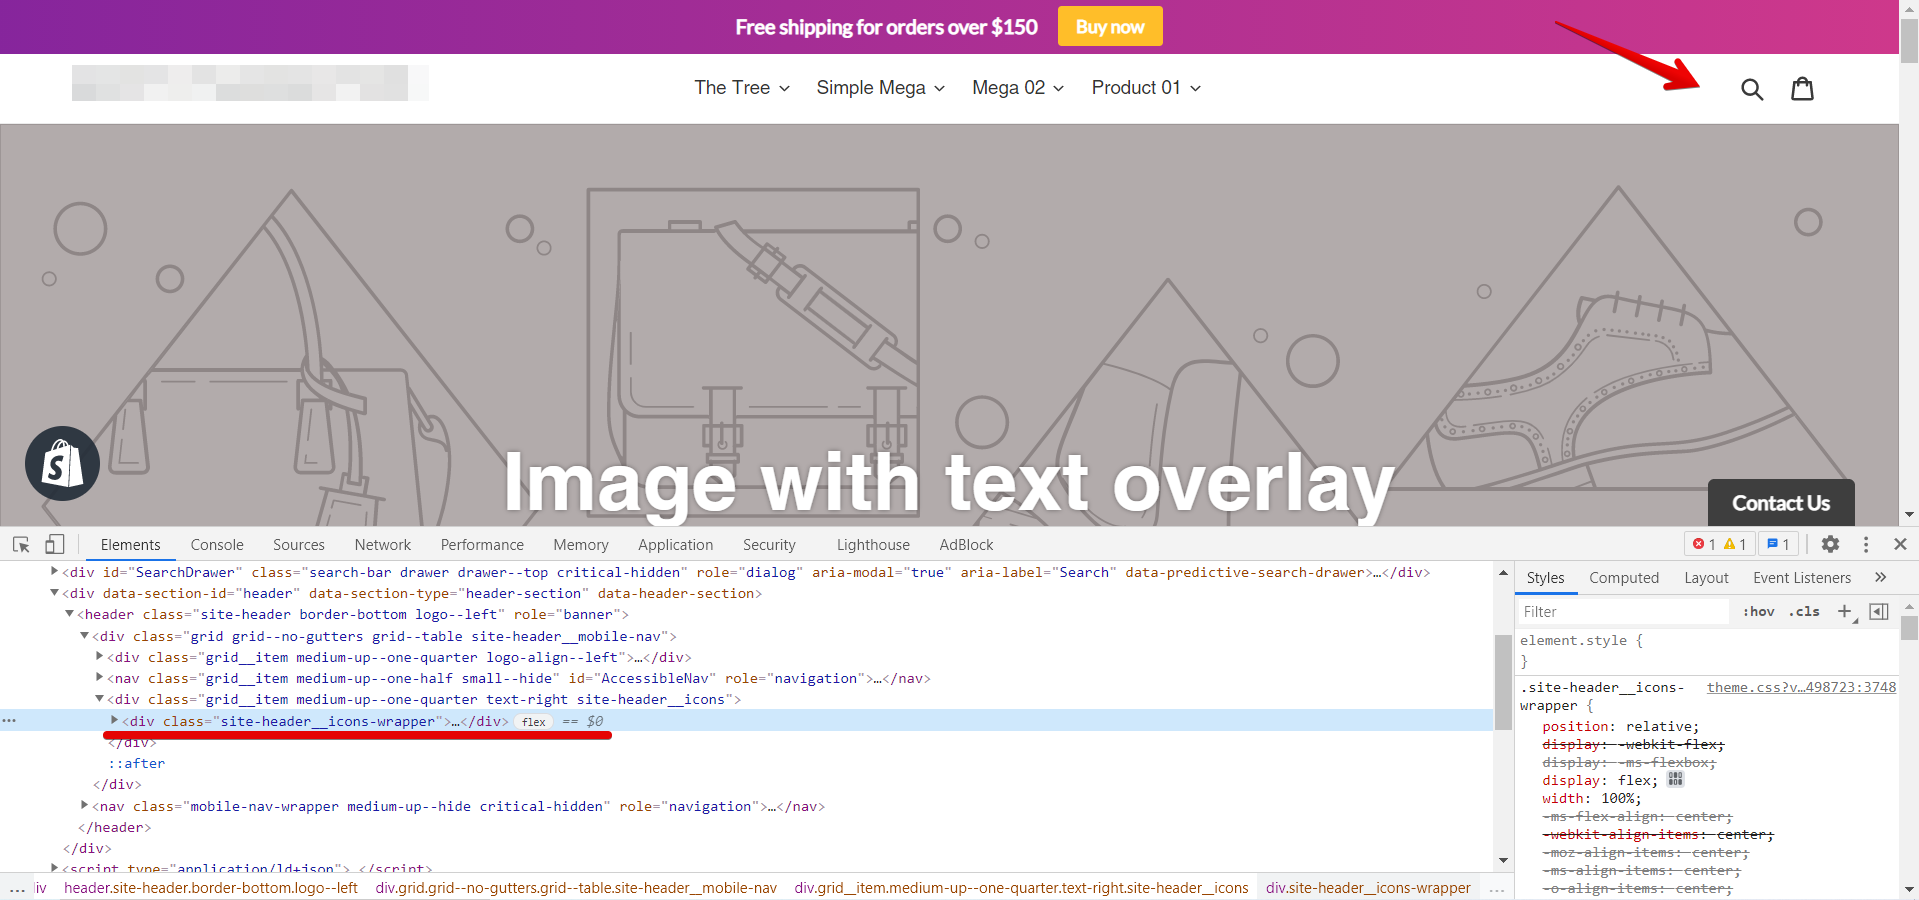Toggle the .cls class editor
1919x900 pixels.
pos(1805,611)
